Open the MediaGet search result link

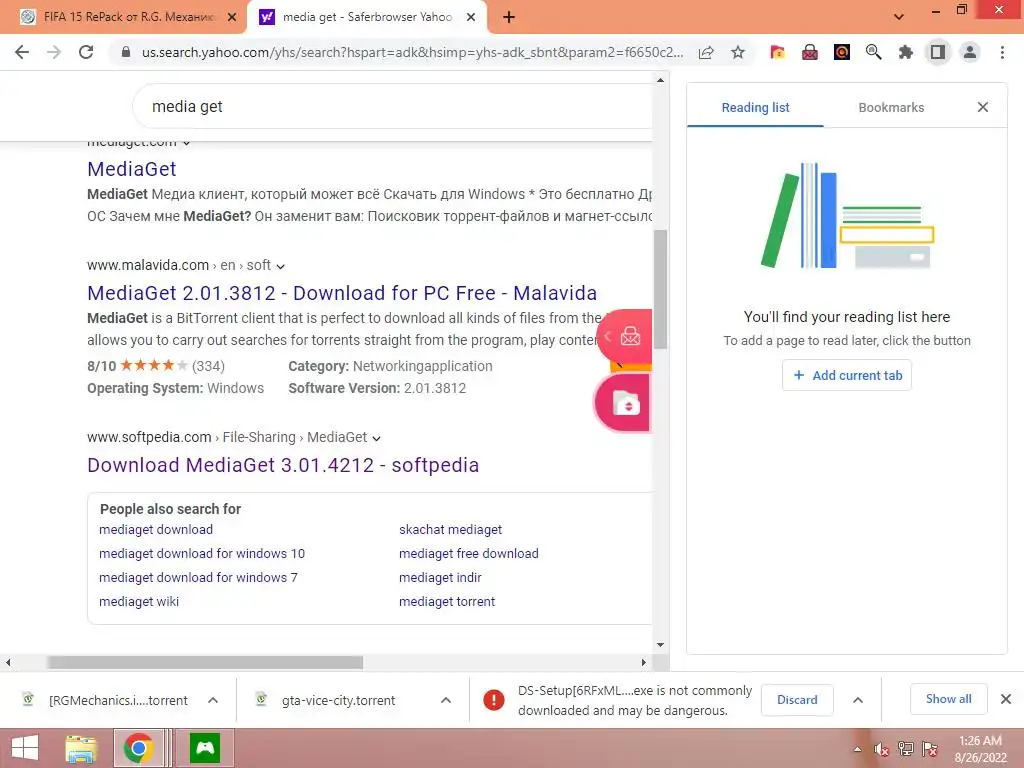(x=132, y=169)
